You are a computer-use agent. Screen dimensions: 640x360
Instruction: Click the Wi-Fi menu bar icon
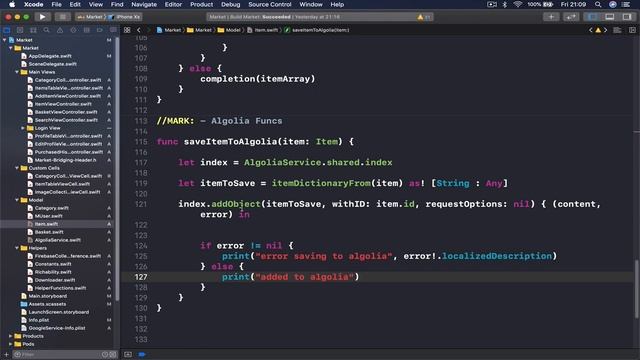click(518, 4)
